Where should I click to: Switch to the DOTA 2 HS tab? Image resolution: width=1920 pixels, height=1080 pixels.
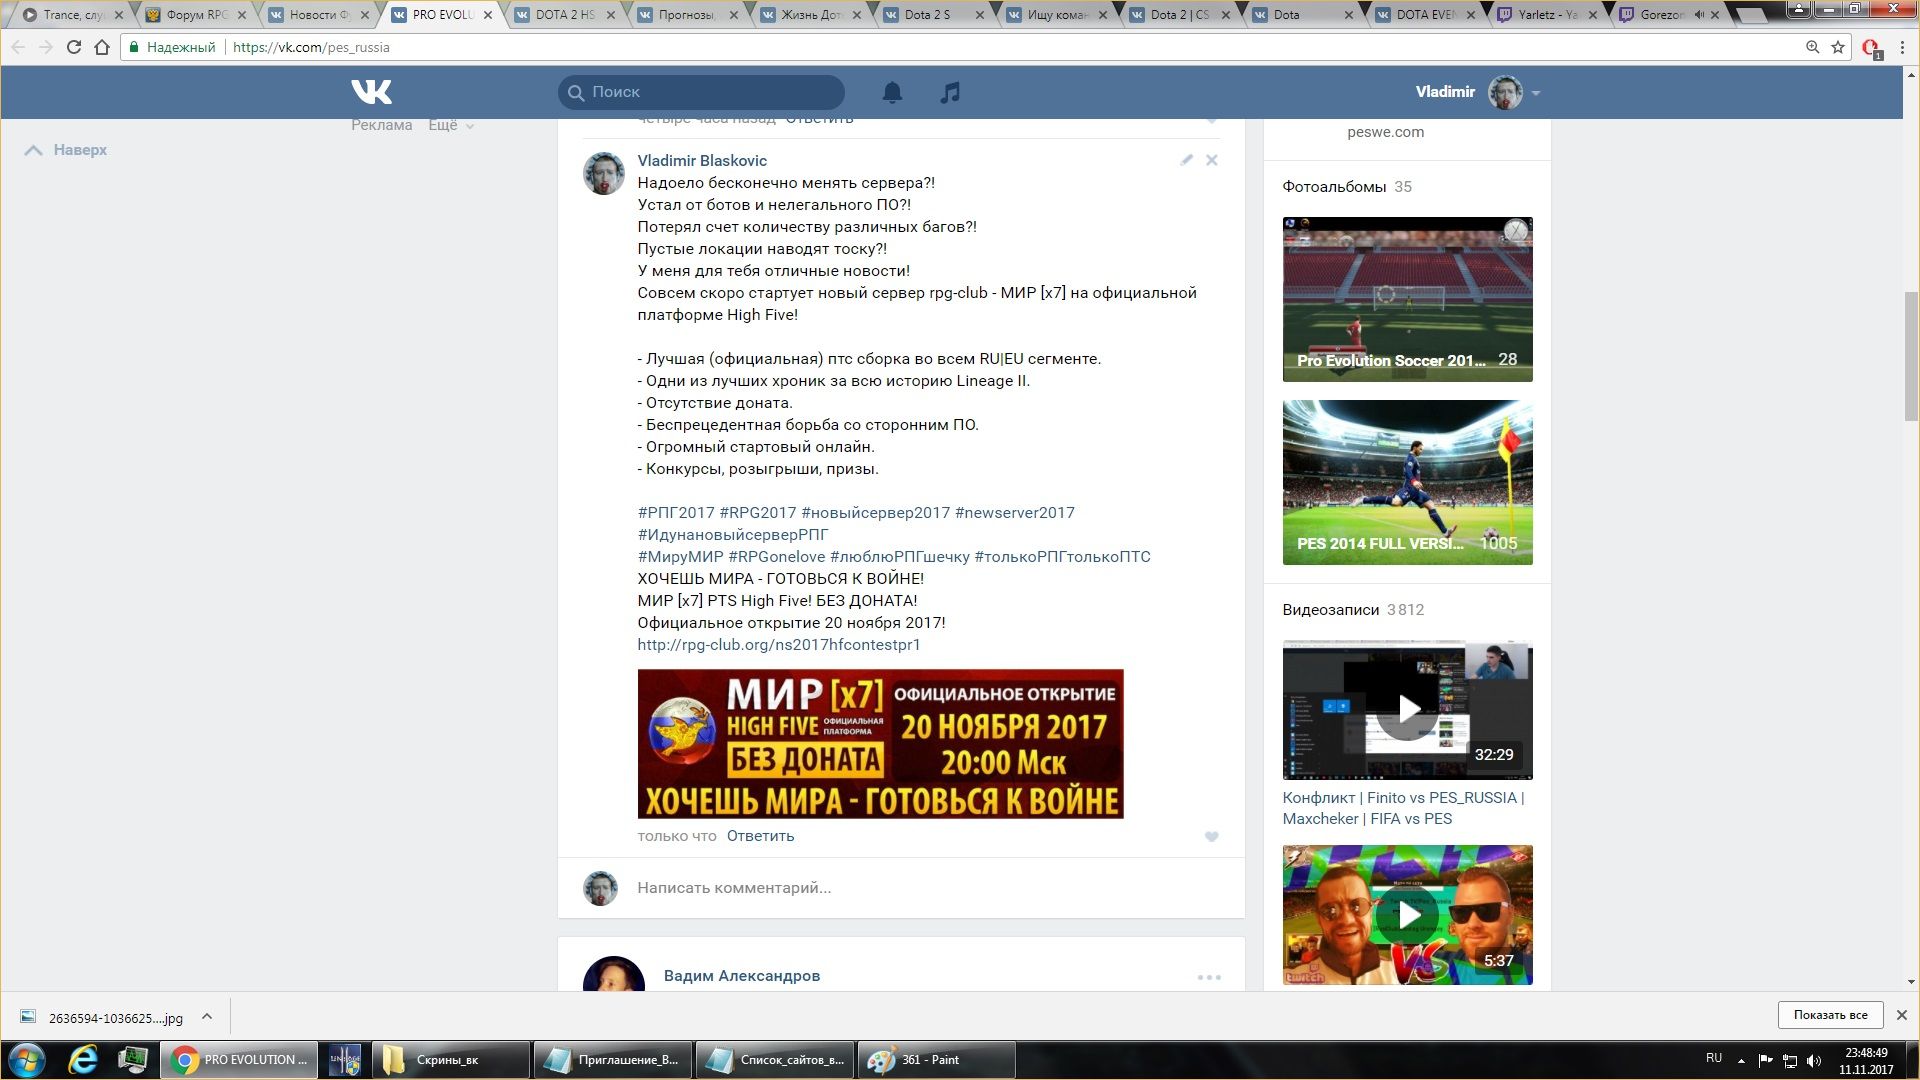click(565, 15)
